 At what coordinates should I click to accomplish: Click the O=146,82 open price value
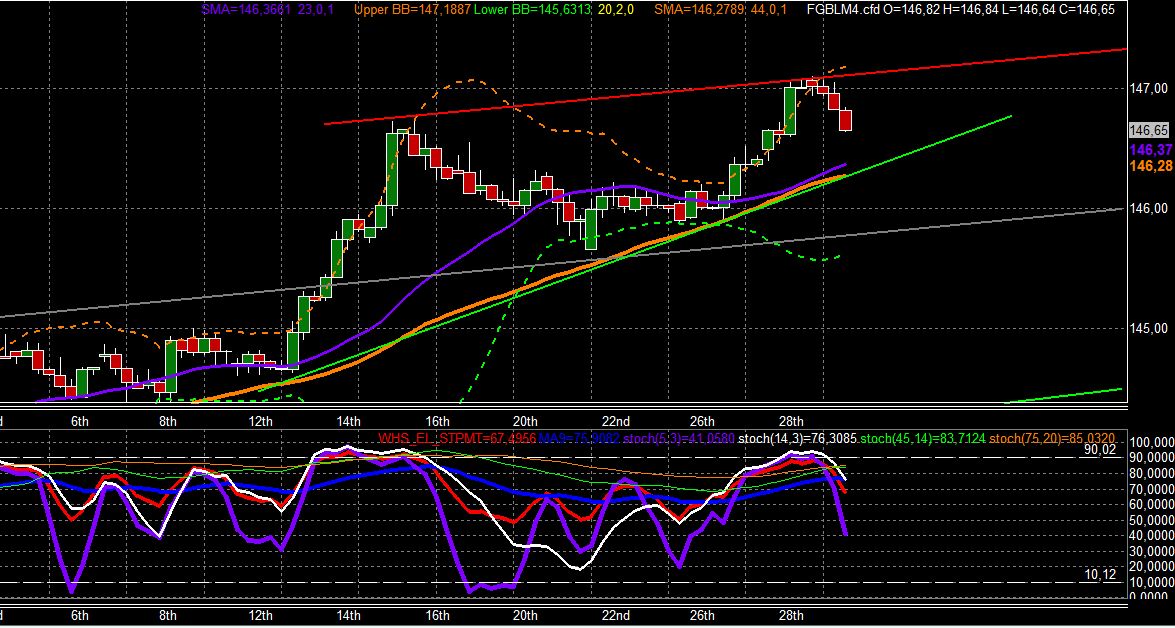coord(910,10)
